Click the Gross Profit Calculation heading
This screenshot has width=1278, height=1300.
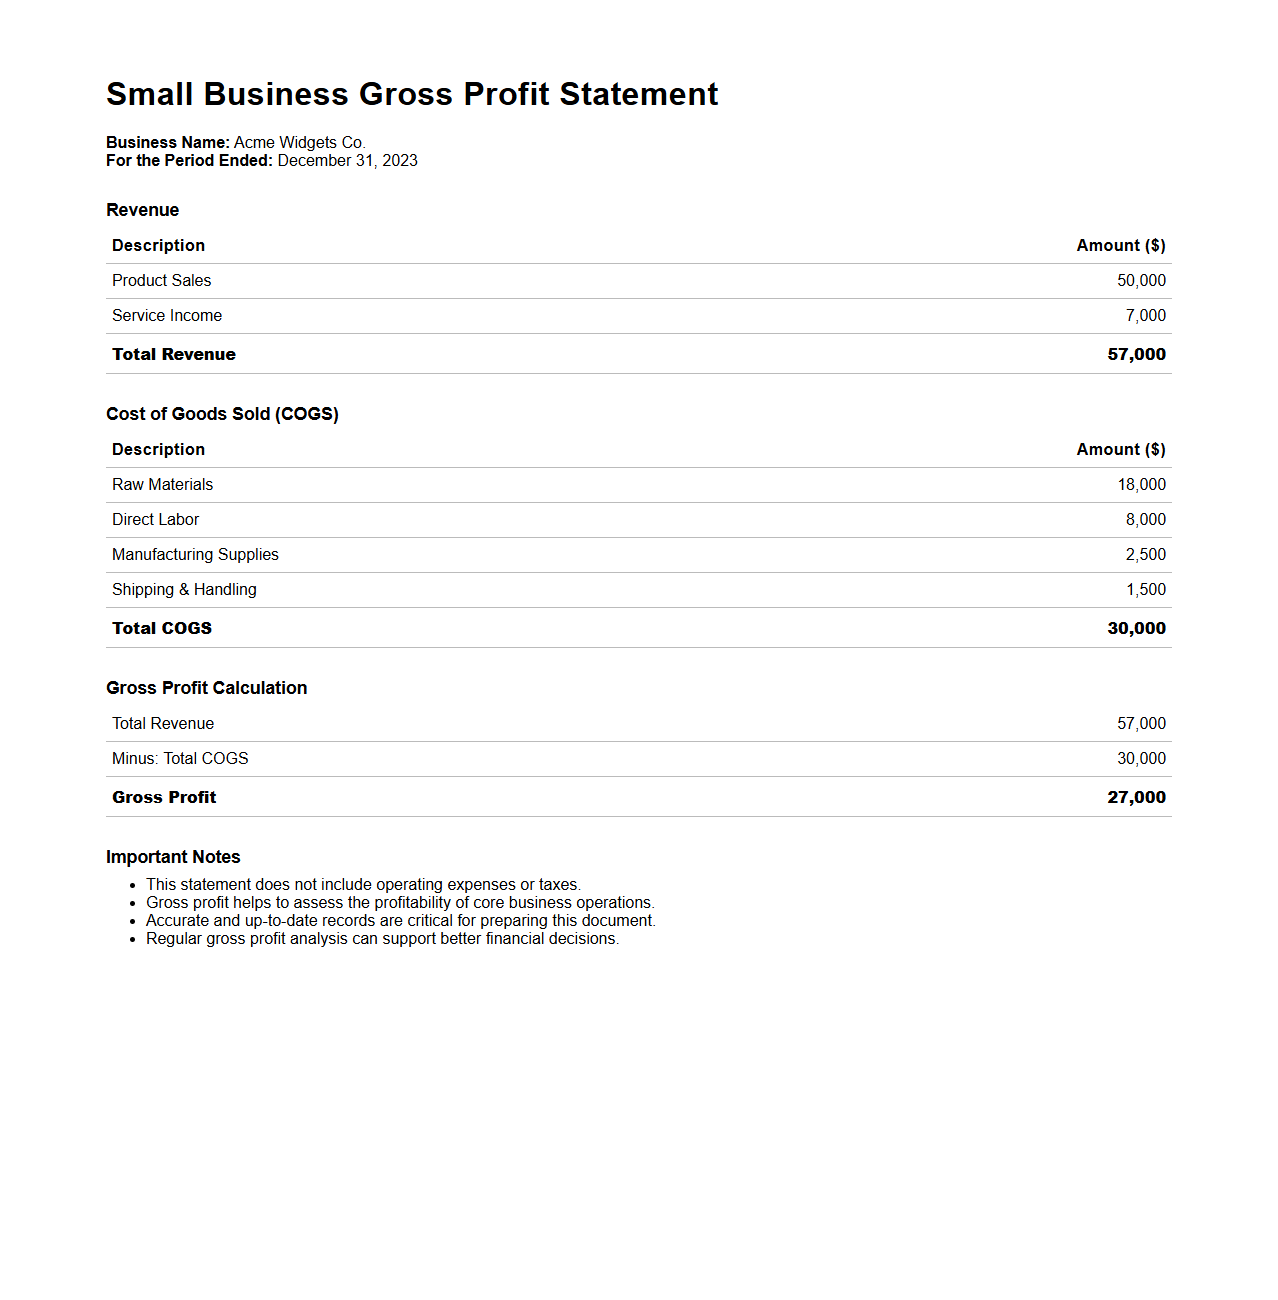tap(206, 688)
